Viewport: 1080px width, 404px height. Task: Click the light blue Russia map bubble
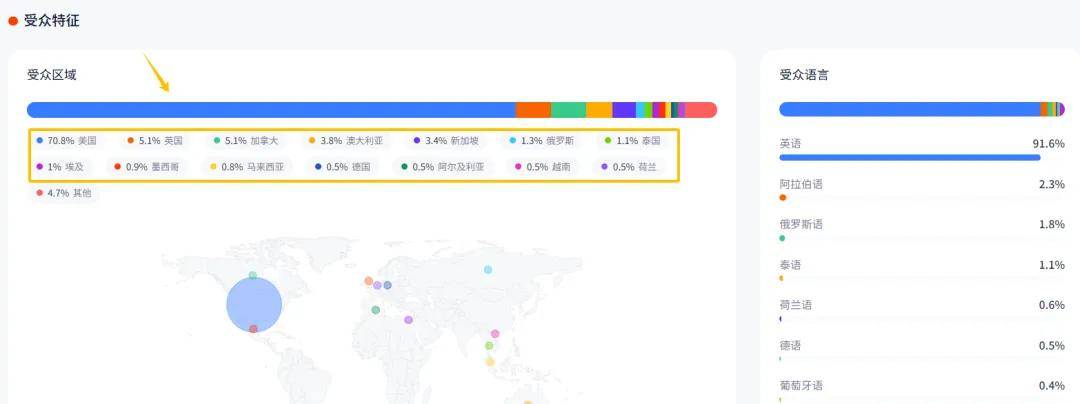pos(488,269)
